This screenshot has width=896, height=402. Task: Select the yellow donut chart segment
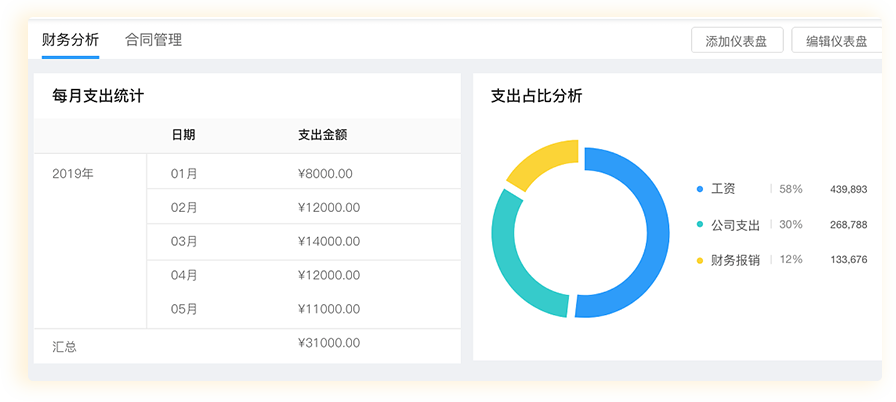click(x=540, y=165)
